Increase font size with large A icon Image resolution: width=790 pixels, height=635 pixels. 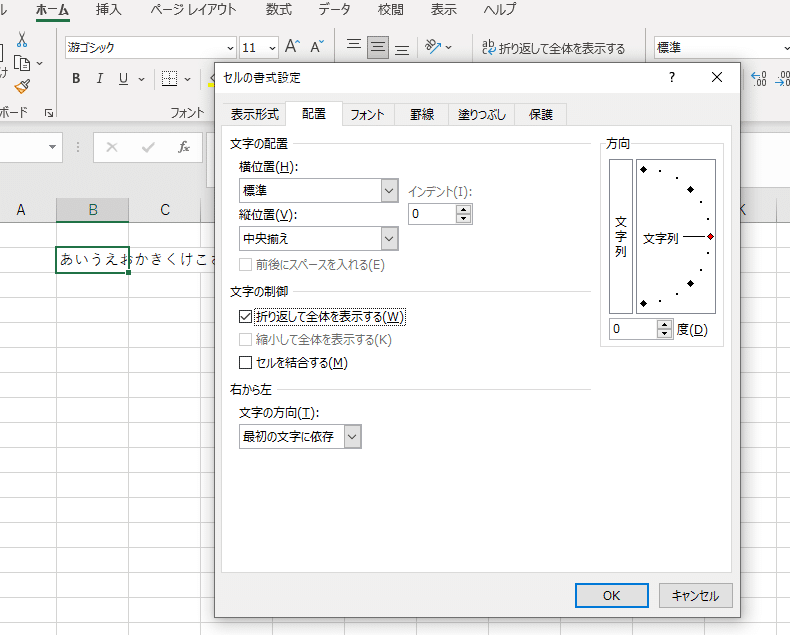292,47
